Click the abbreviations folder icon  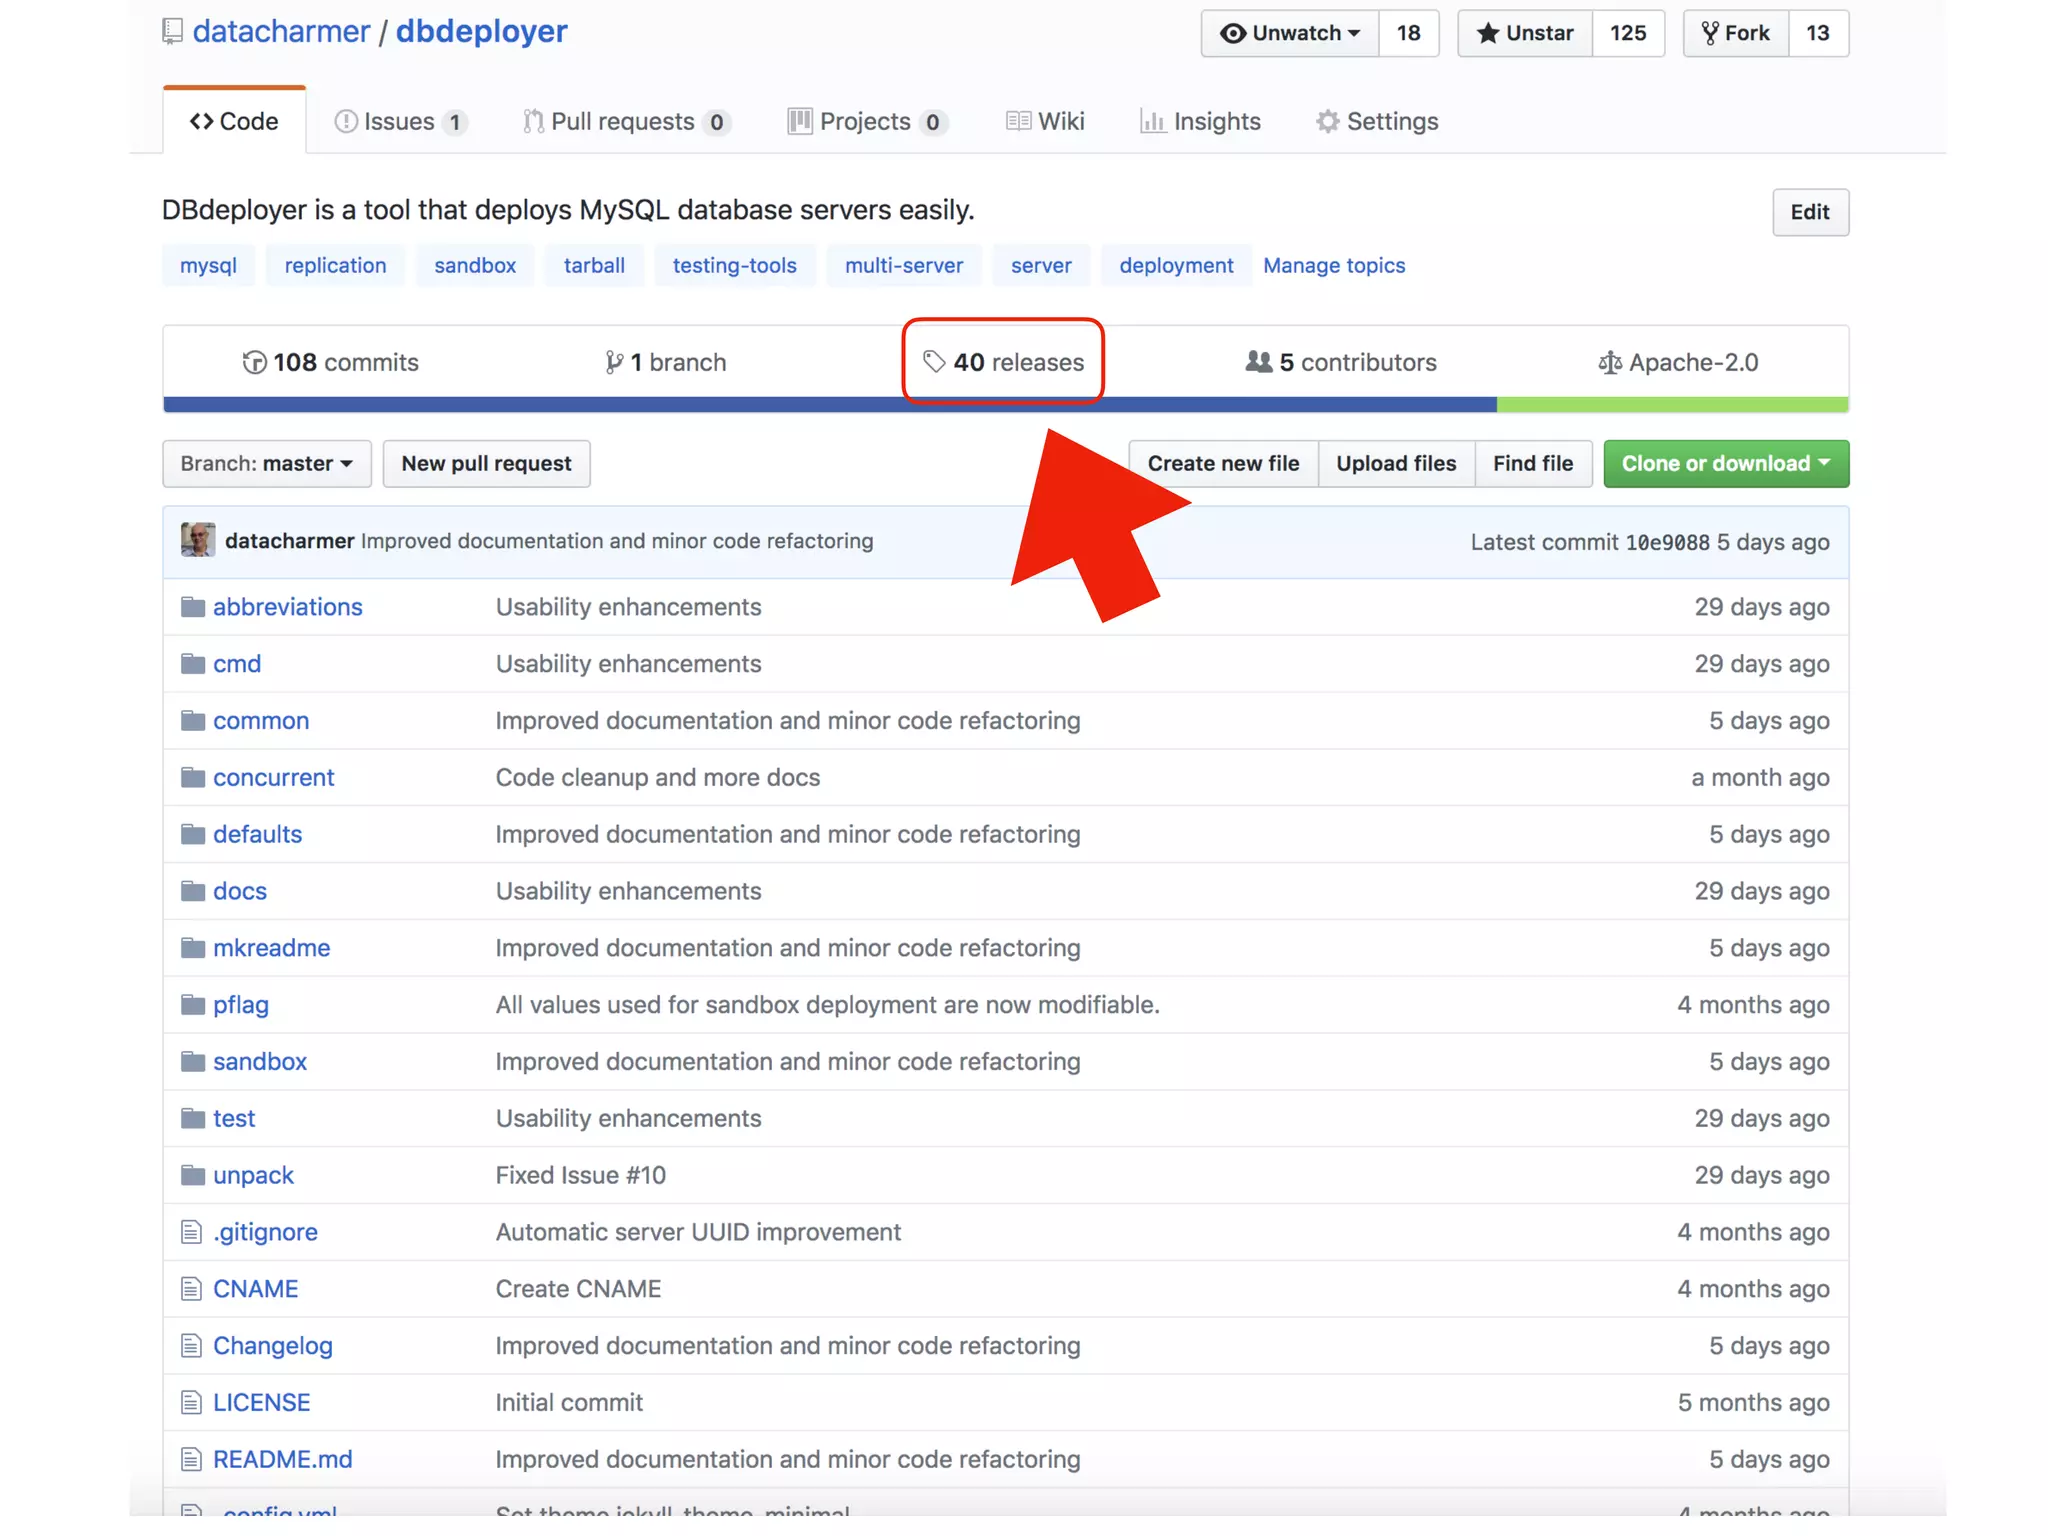click(x=192, y=607)
